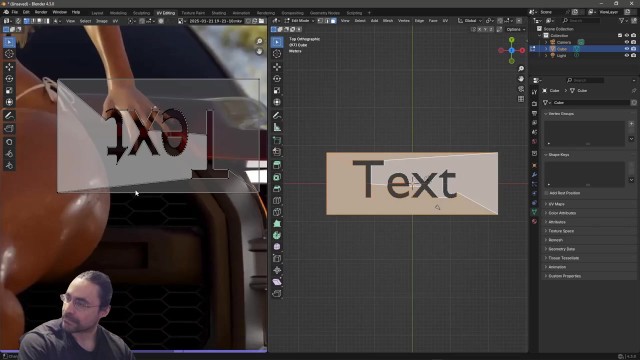
Task: Click the zoom icon in the 3D viewport
Action: click(x=521, y=69)
